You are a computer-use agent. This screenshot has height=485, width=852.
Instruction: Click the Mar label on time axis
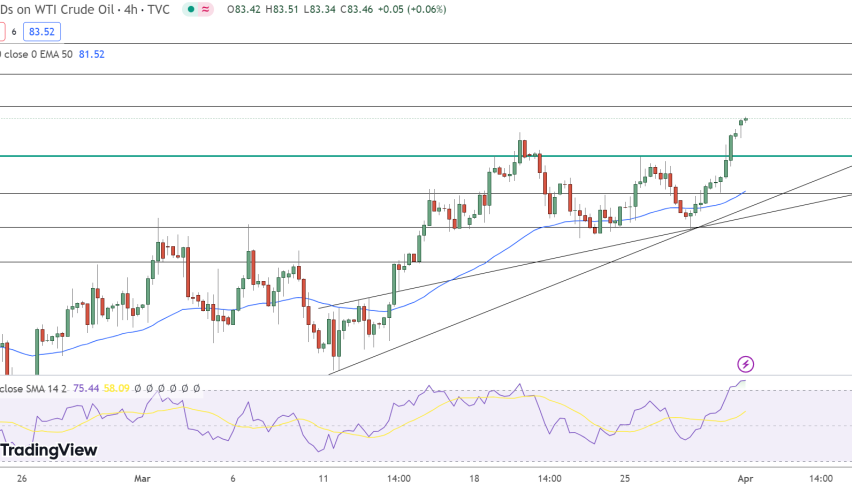click(x=142, y=478)
